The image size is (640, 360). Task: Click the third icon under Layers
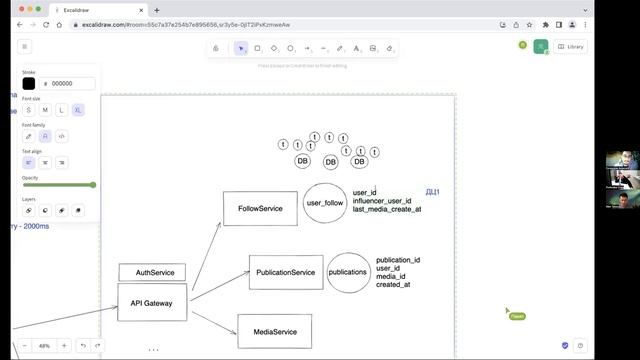tap(62, 210)
